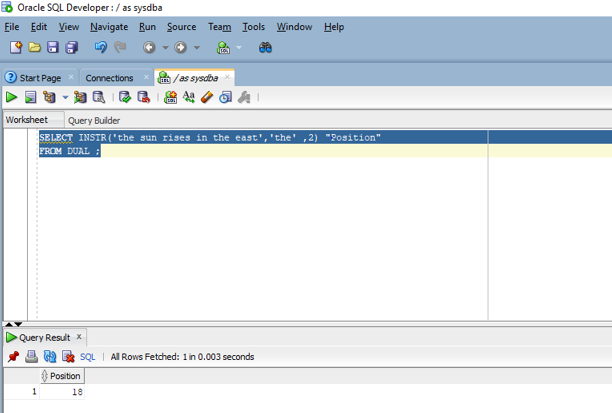Print the query results
612x413 pixels.
(32, 356)
